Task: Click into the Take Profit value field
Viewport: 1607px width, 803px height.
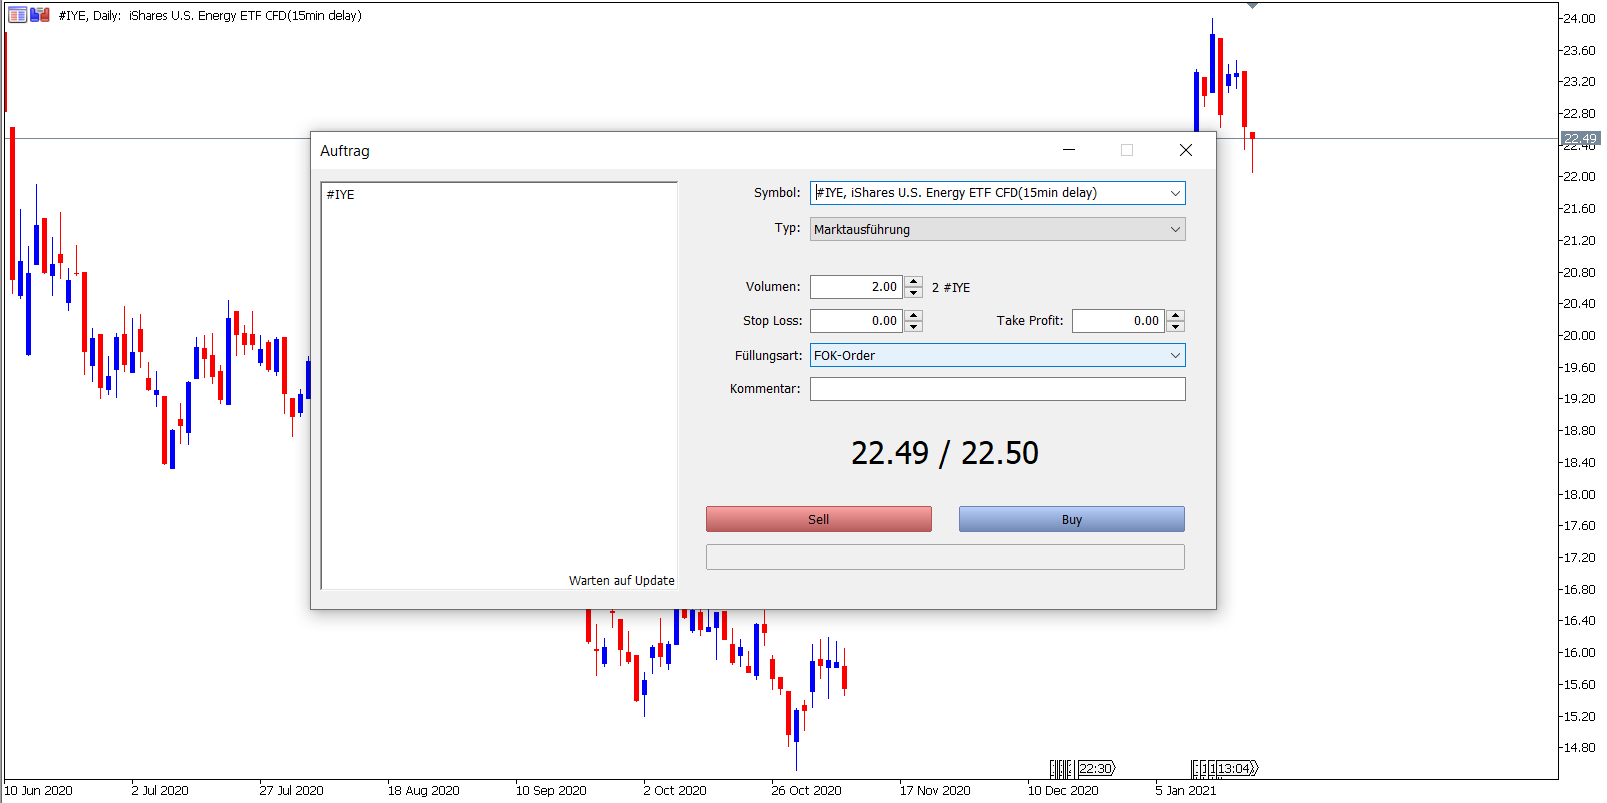Action: 1118,321
